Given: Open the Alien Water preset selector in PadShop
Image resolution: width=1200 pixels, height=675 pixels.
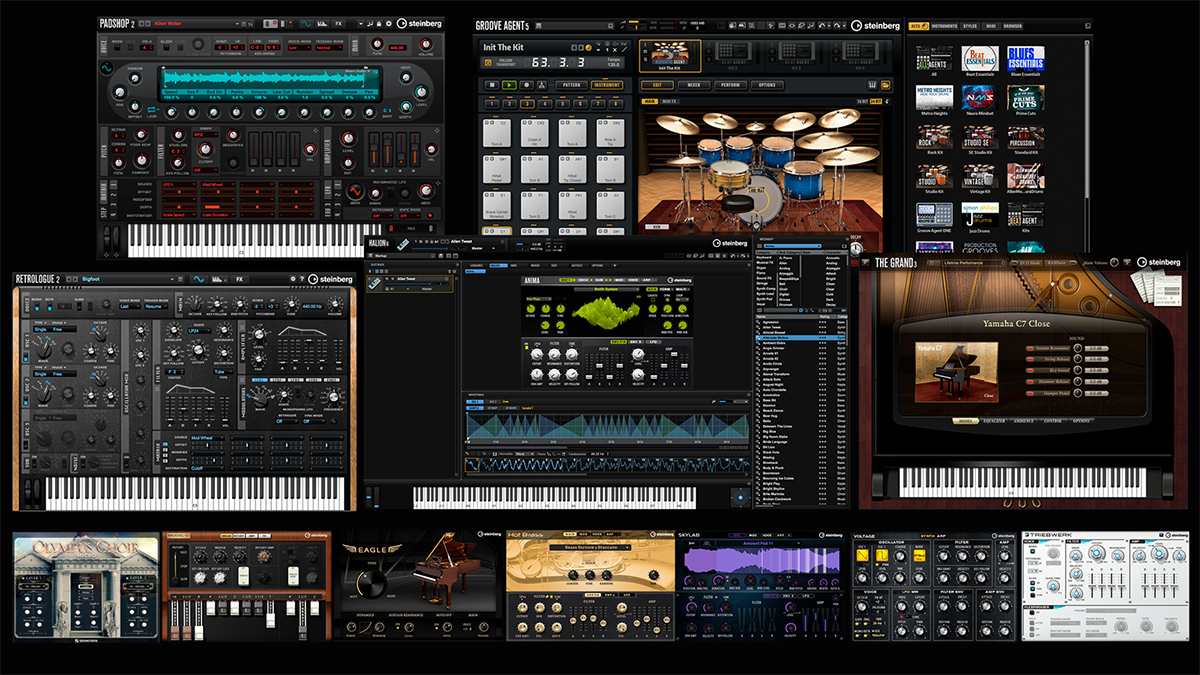Looking at the screenshot, I should pyautogui.click(x=172, y=24).
